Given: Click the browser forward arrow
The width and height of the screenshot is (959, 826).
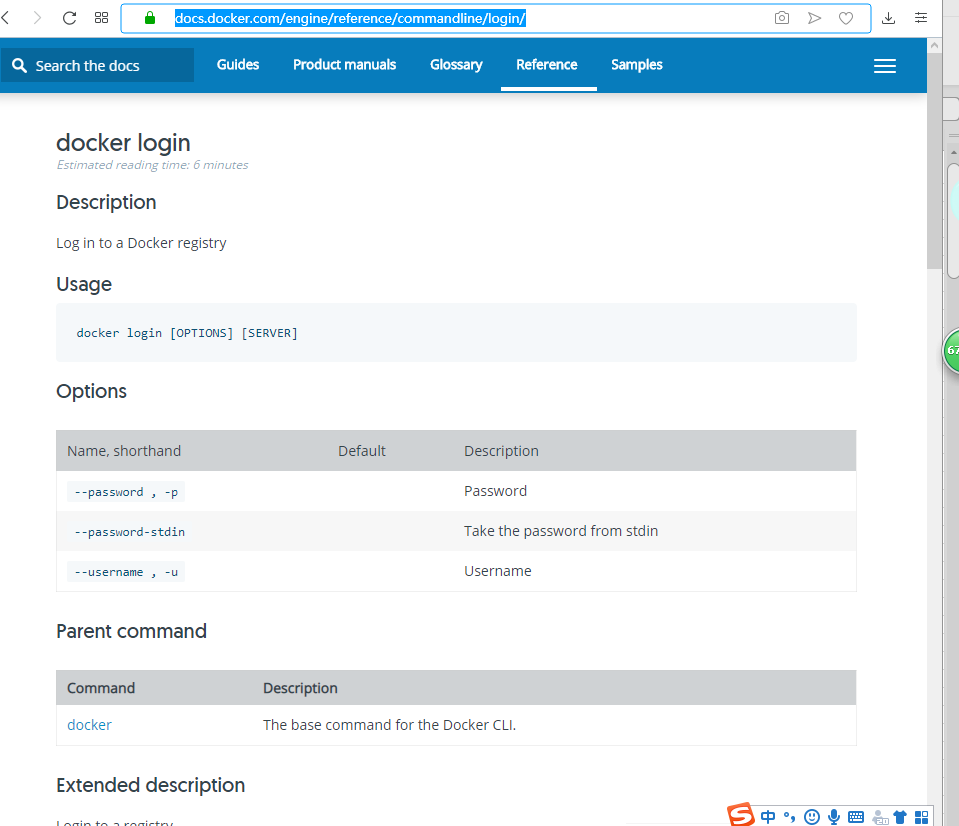Looking at the screenshot, I should pyautogui.click(x=37, y=18).
